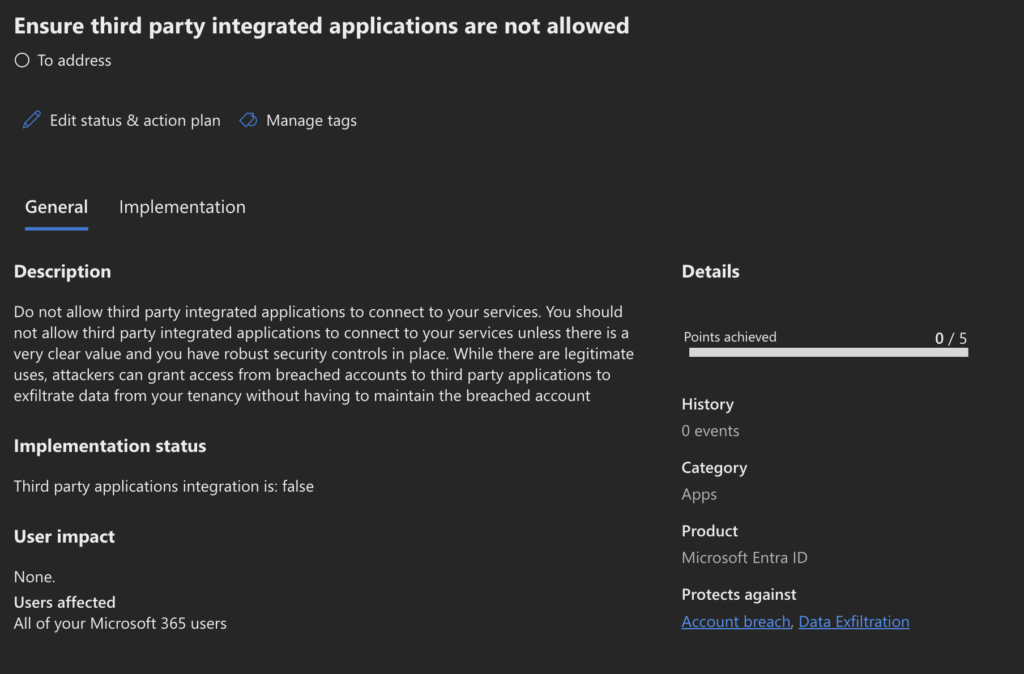
Task: Click the tag icon beside Manage tags
Action: tap(248, 121)
